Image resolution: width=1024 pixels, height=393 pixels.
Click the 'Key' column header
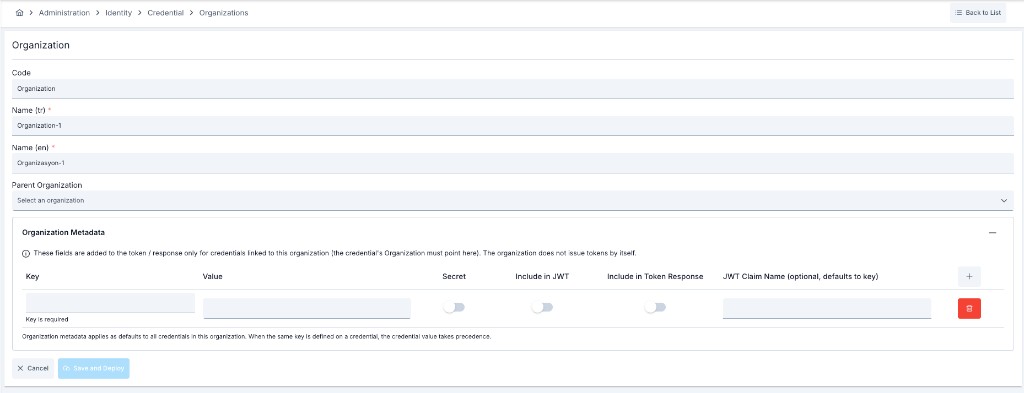tap(32, 277)
